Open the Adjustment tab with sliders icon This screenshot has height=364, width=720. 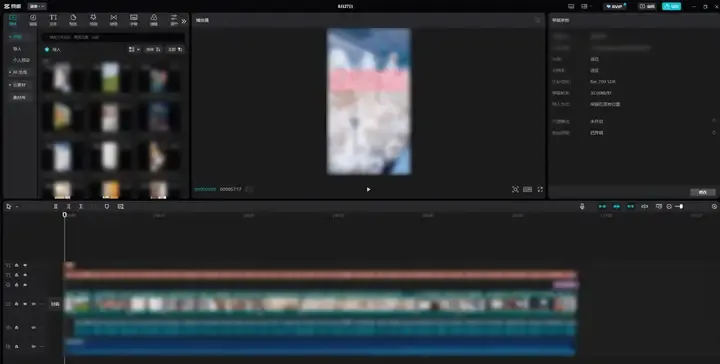[174, 20]
